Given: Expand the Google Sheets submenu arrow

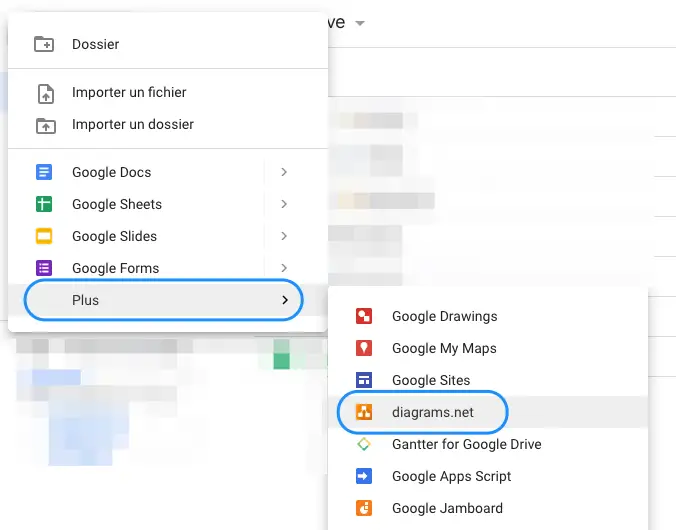Looking at the screenshot, I should [284, 204].
